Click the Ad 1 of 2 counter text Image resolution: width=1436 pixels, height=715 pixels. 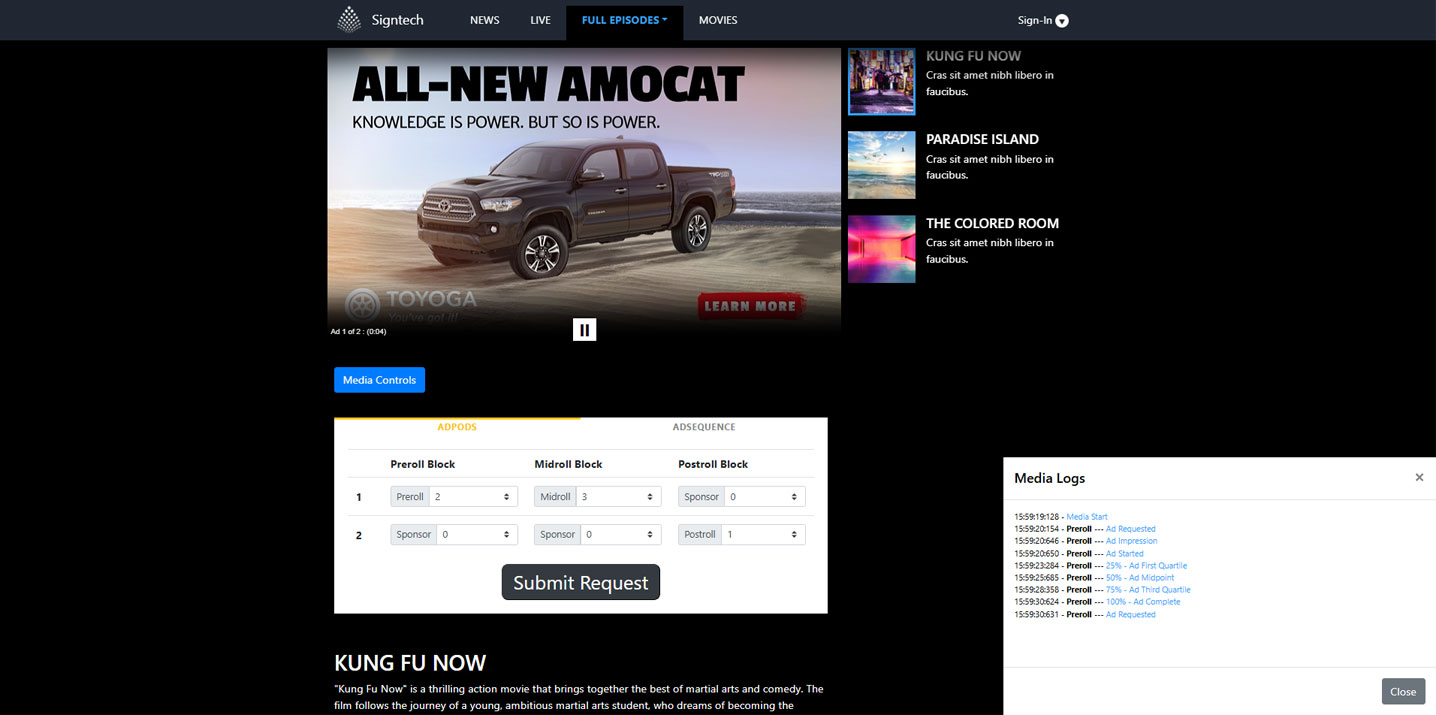coord(358,331)
